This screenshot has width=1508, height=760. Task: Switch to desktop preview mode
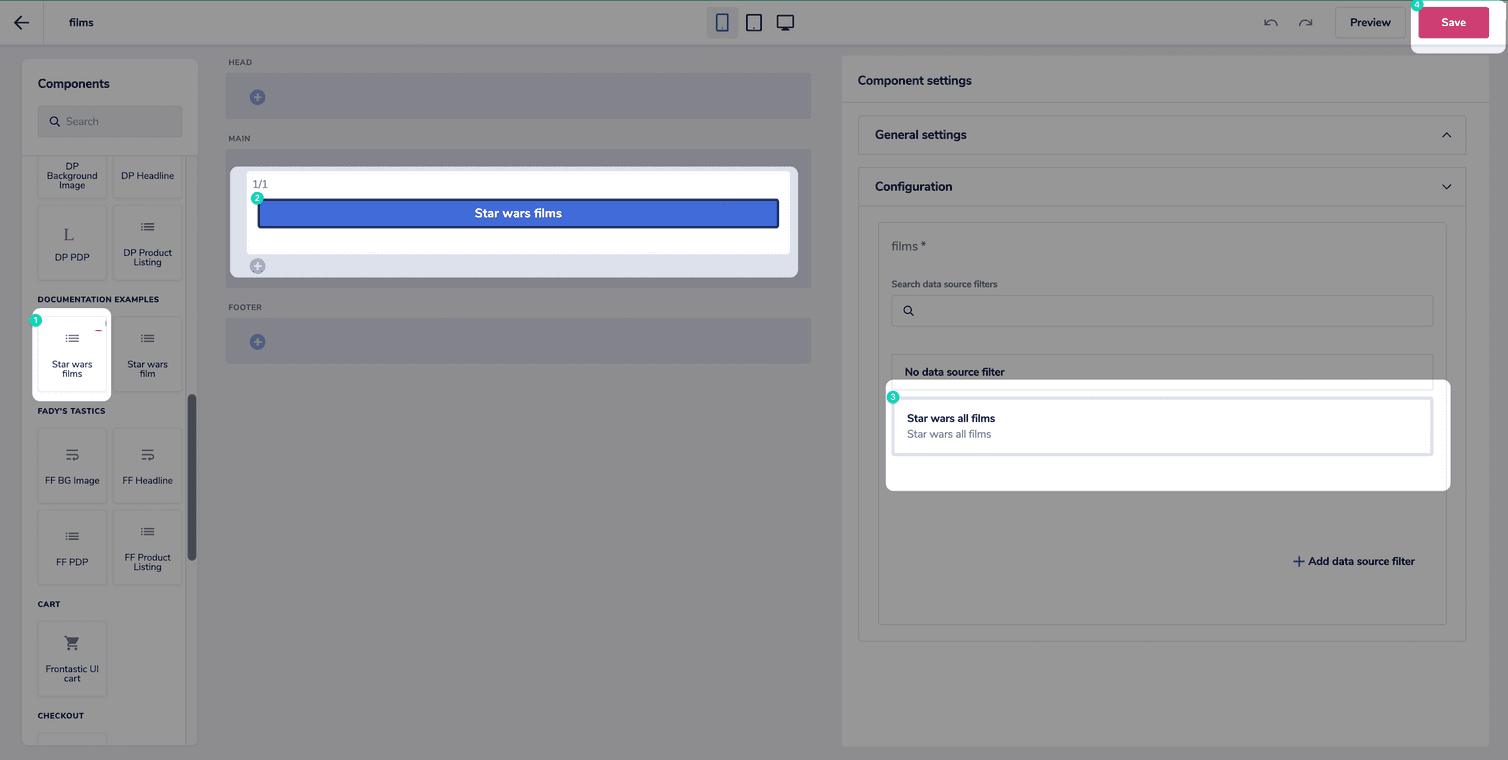785,22
